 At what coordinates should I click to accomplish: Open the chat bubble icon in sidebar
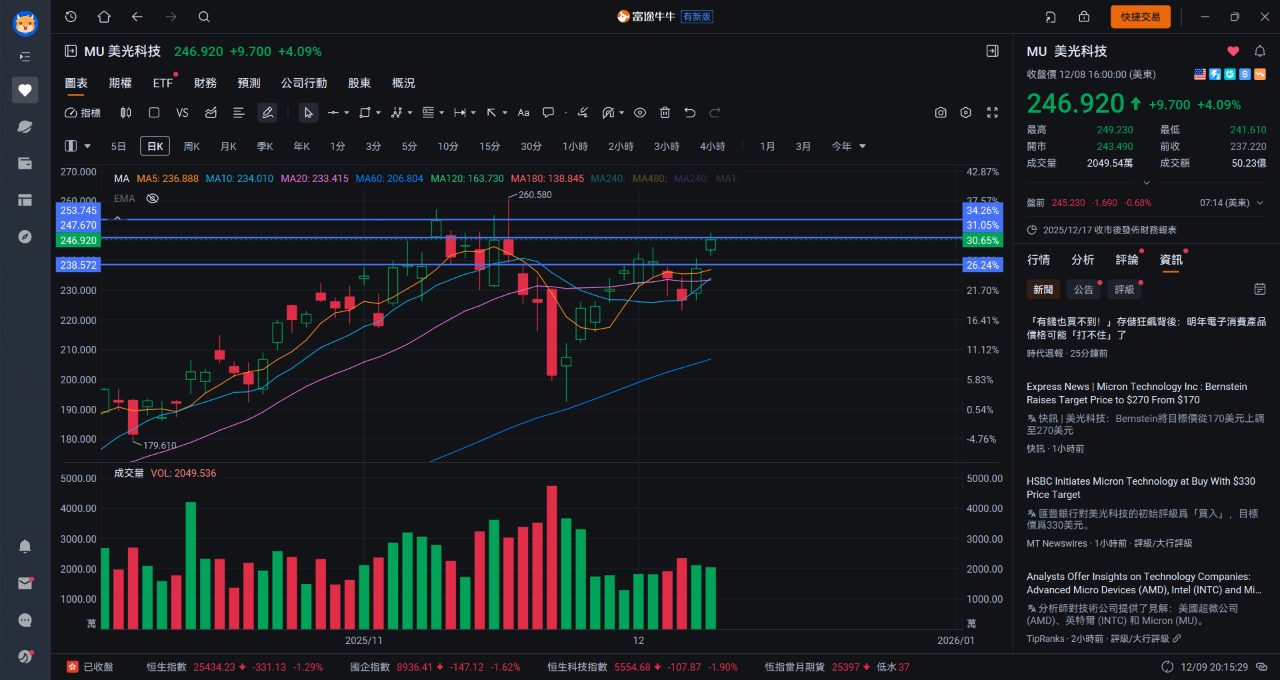[x=25, y=620]
